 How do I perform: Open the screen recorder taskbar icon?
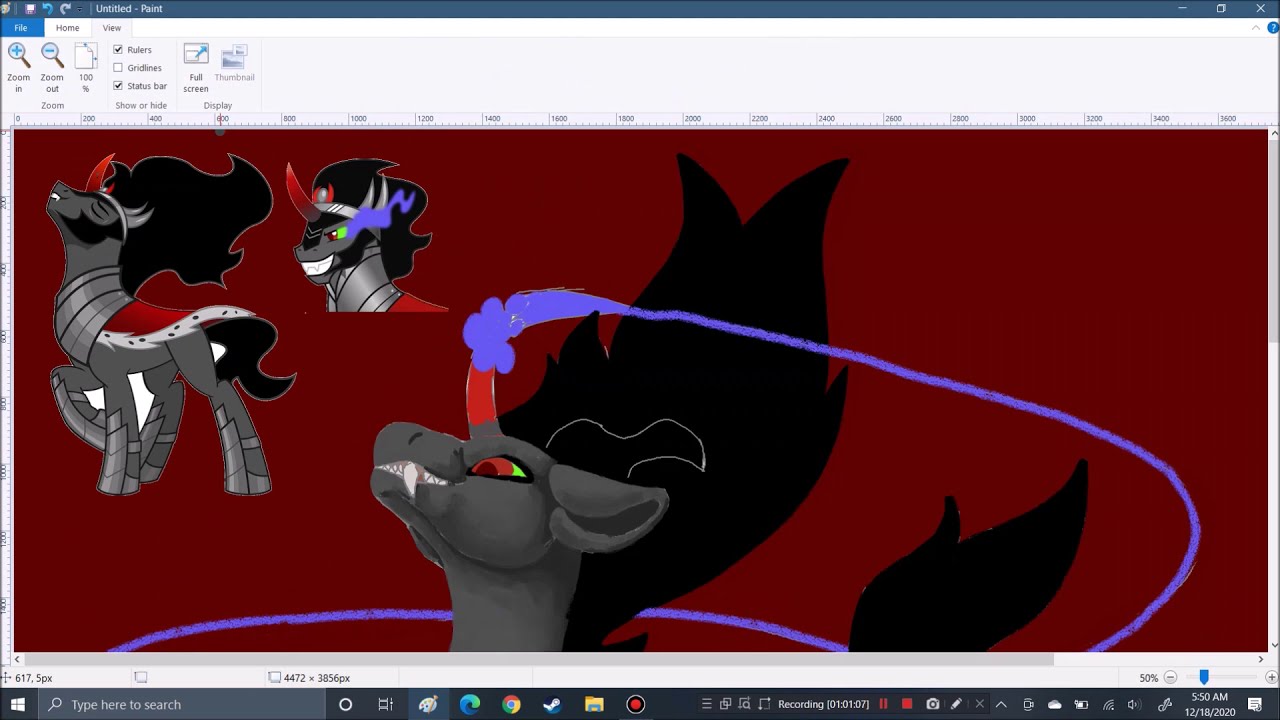(635, 704)
